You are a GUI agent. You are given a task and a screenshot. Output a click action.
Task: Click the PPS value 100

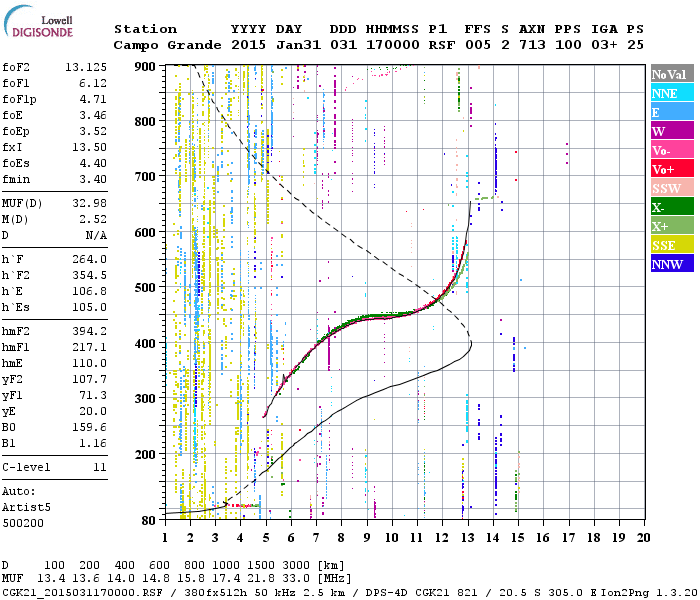[568, 45]
